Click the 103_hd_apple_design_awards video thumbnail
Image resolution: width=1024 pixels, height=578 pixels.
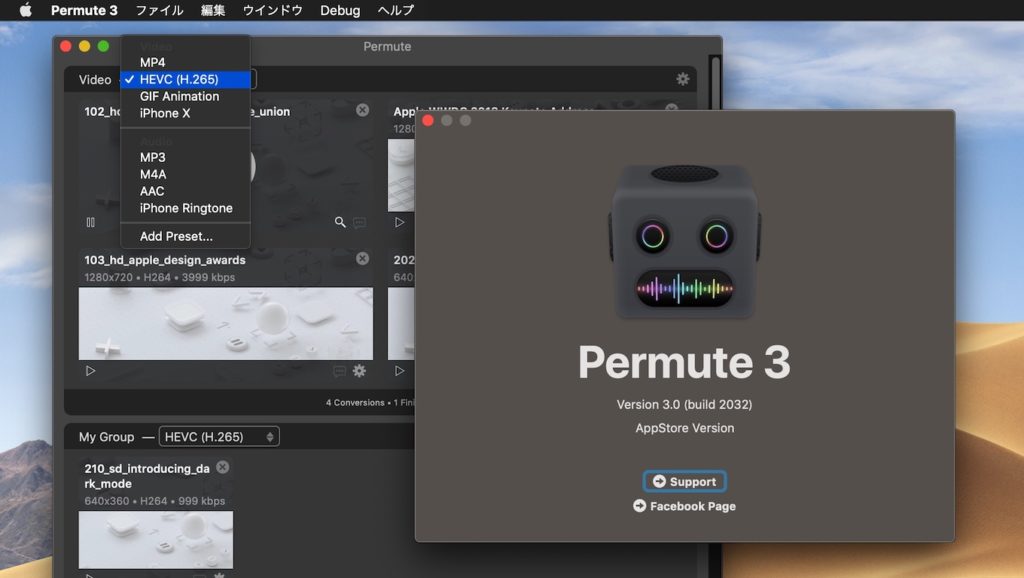tap(225, 322)
